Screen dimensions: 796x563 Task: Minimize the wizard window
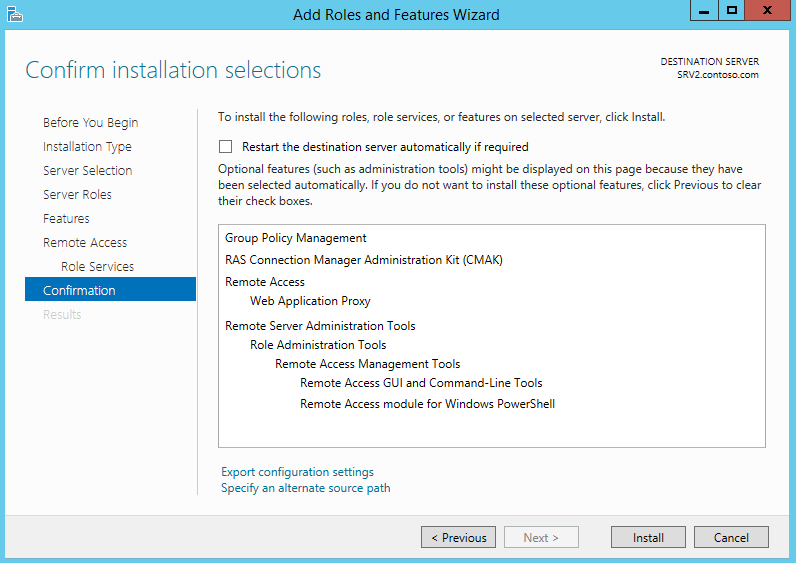pos(704,11)
